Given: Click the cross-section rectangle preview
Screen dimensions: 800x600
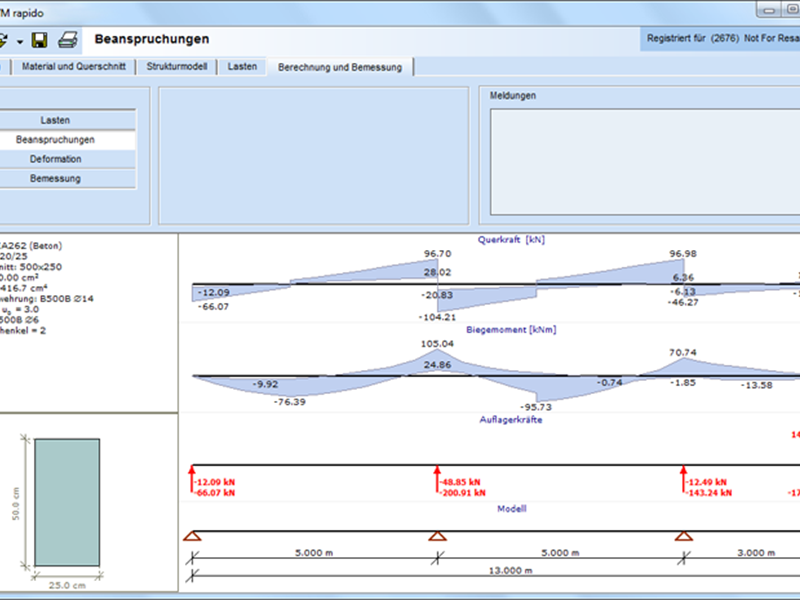Looking at the screenshot, I should click(66, 505).
